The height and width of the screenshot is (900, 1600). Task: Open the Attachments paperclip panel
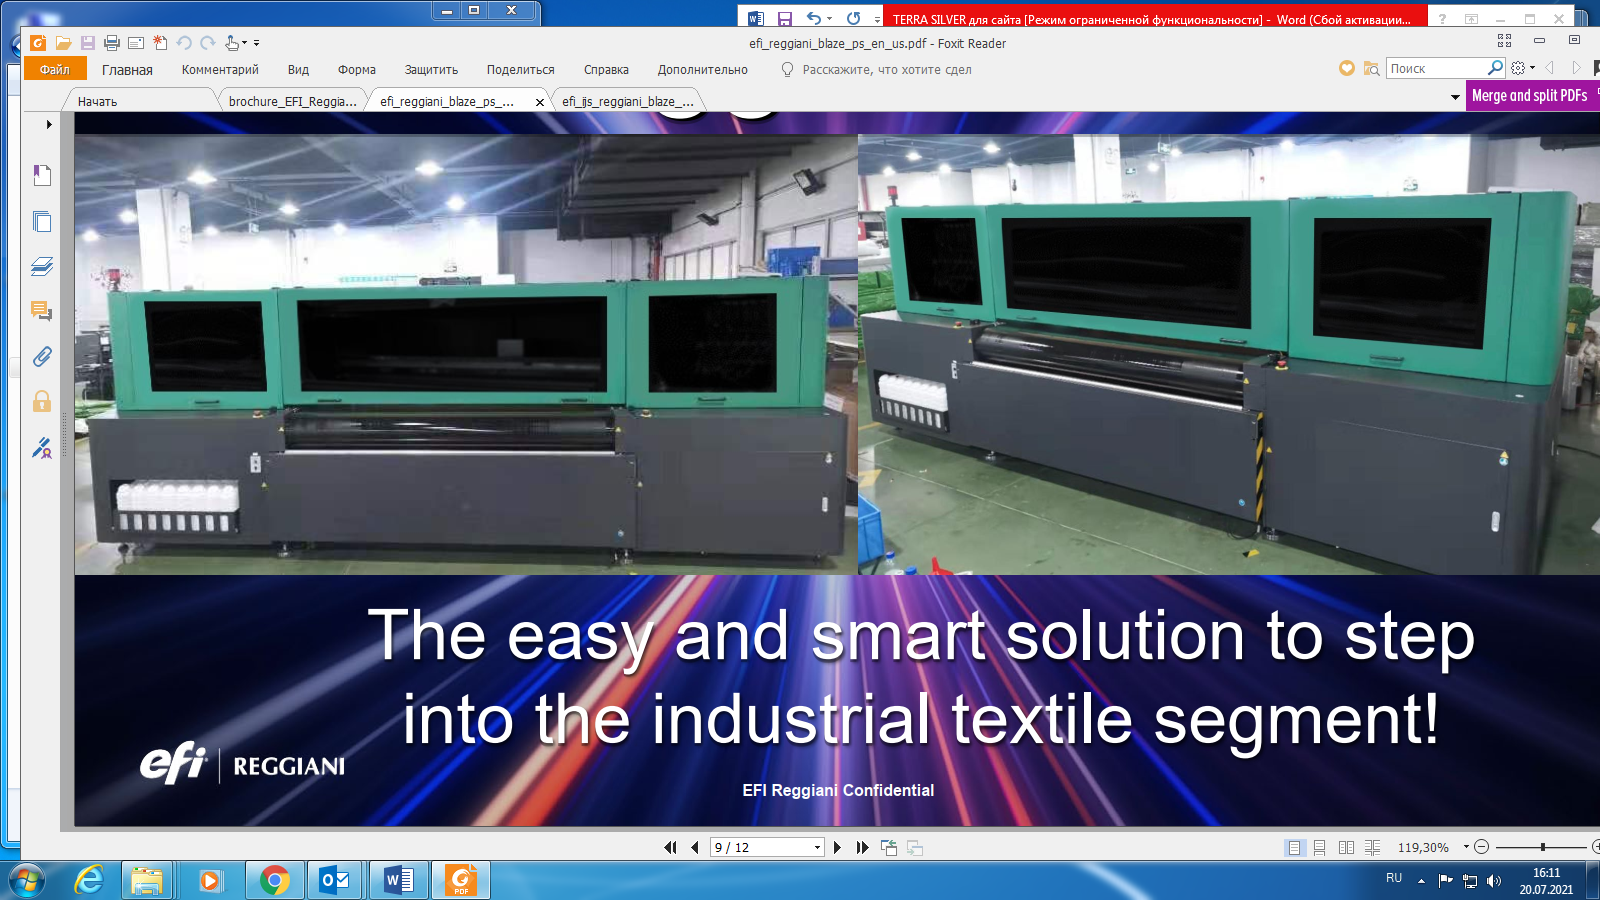coord(42,356)
